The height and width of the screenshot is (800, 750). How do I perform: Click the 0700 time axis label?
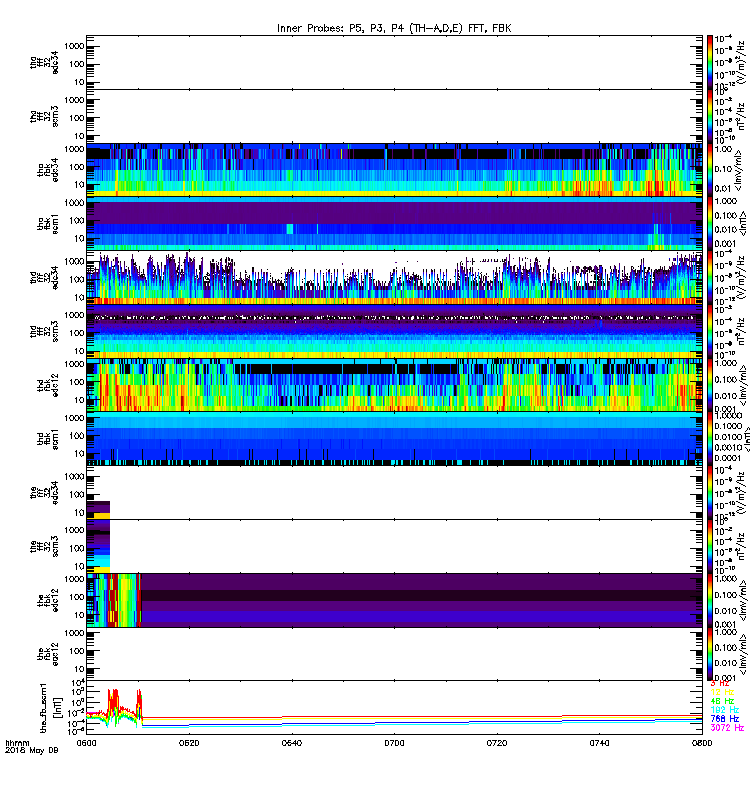(394, 743)
